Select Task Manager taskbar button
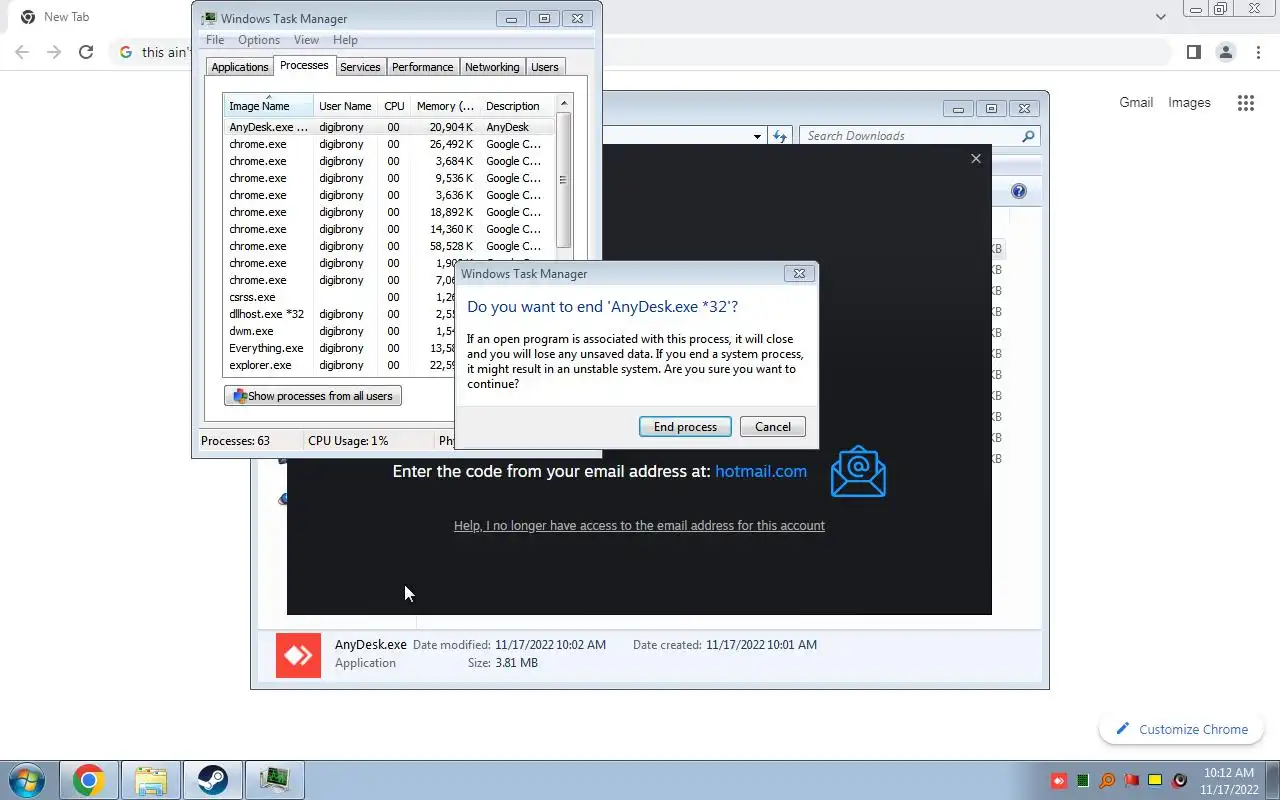The height and width of the screenshot is (800, 1280). coord(274,780)
